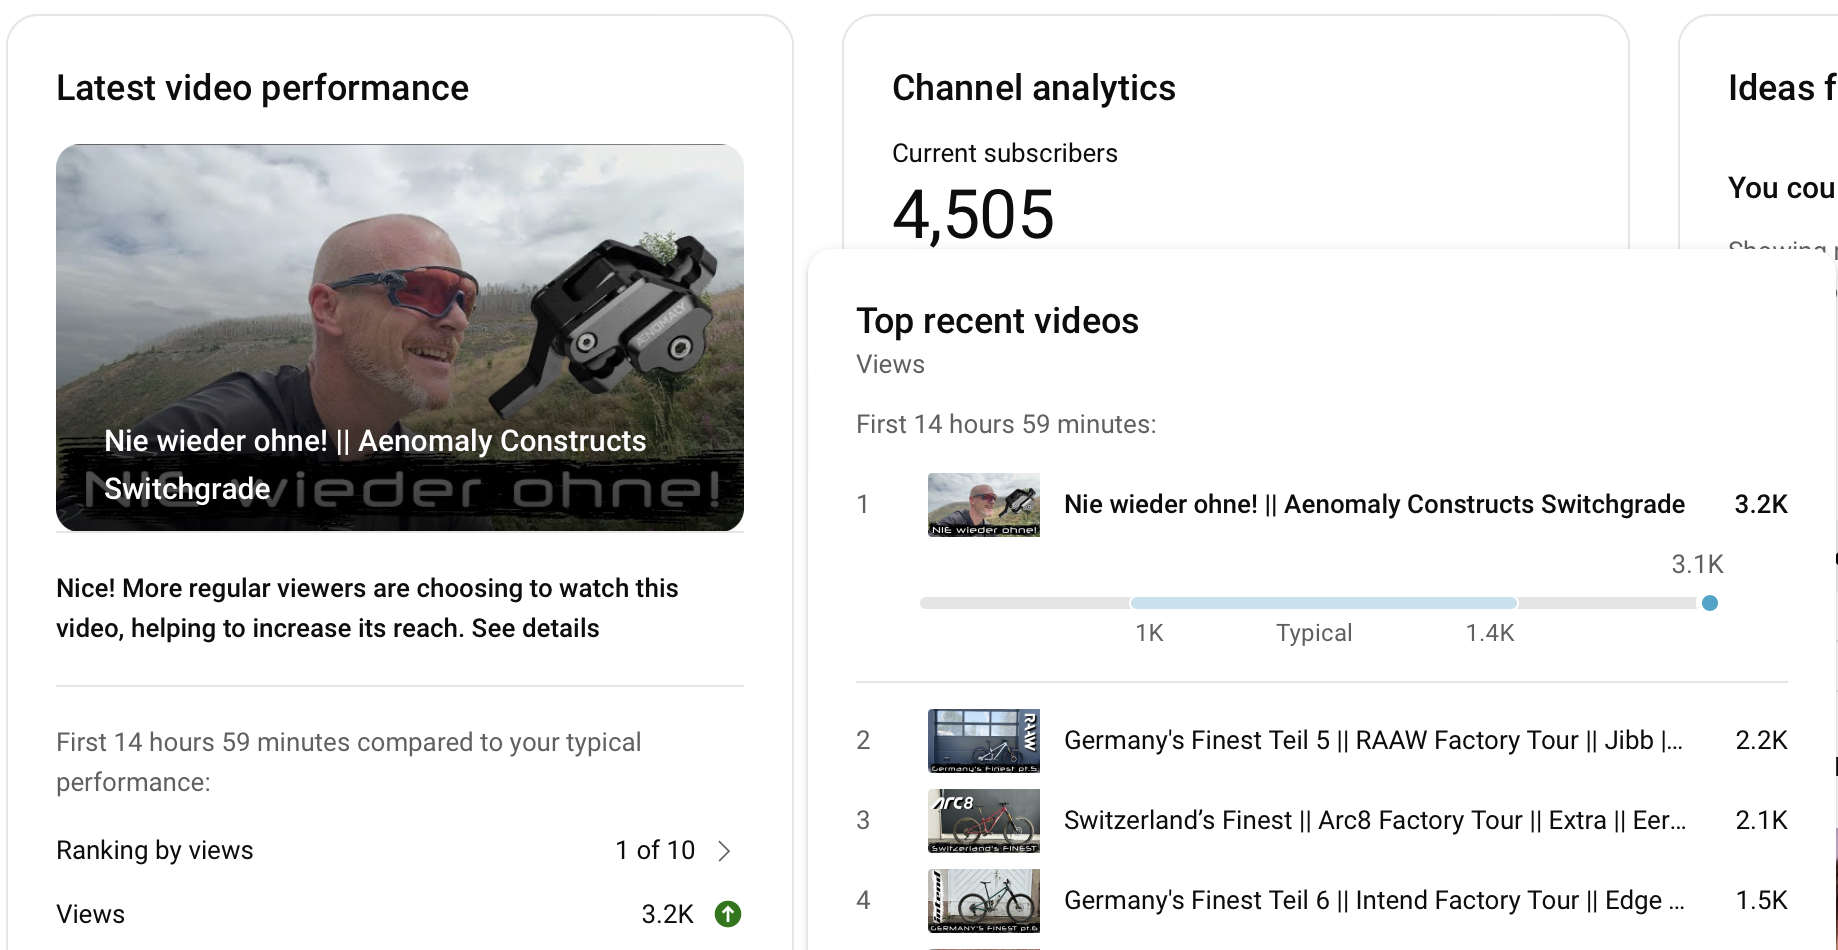Click the Typical label under the views bar
Viewport: 1838px width, 950px height.
click(x=1314, y=633)
